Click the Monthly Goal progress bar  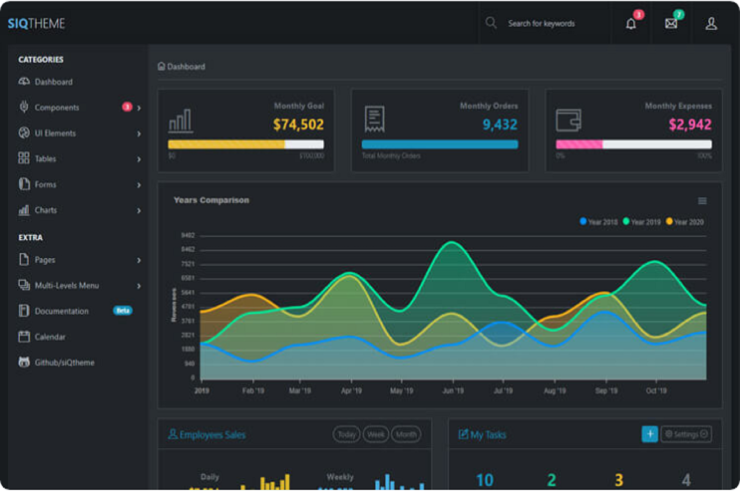tap(245, 144)
